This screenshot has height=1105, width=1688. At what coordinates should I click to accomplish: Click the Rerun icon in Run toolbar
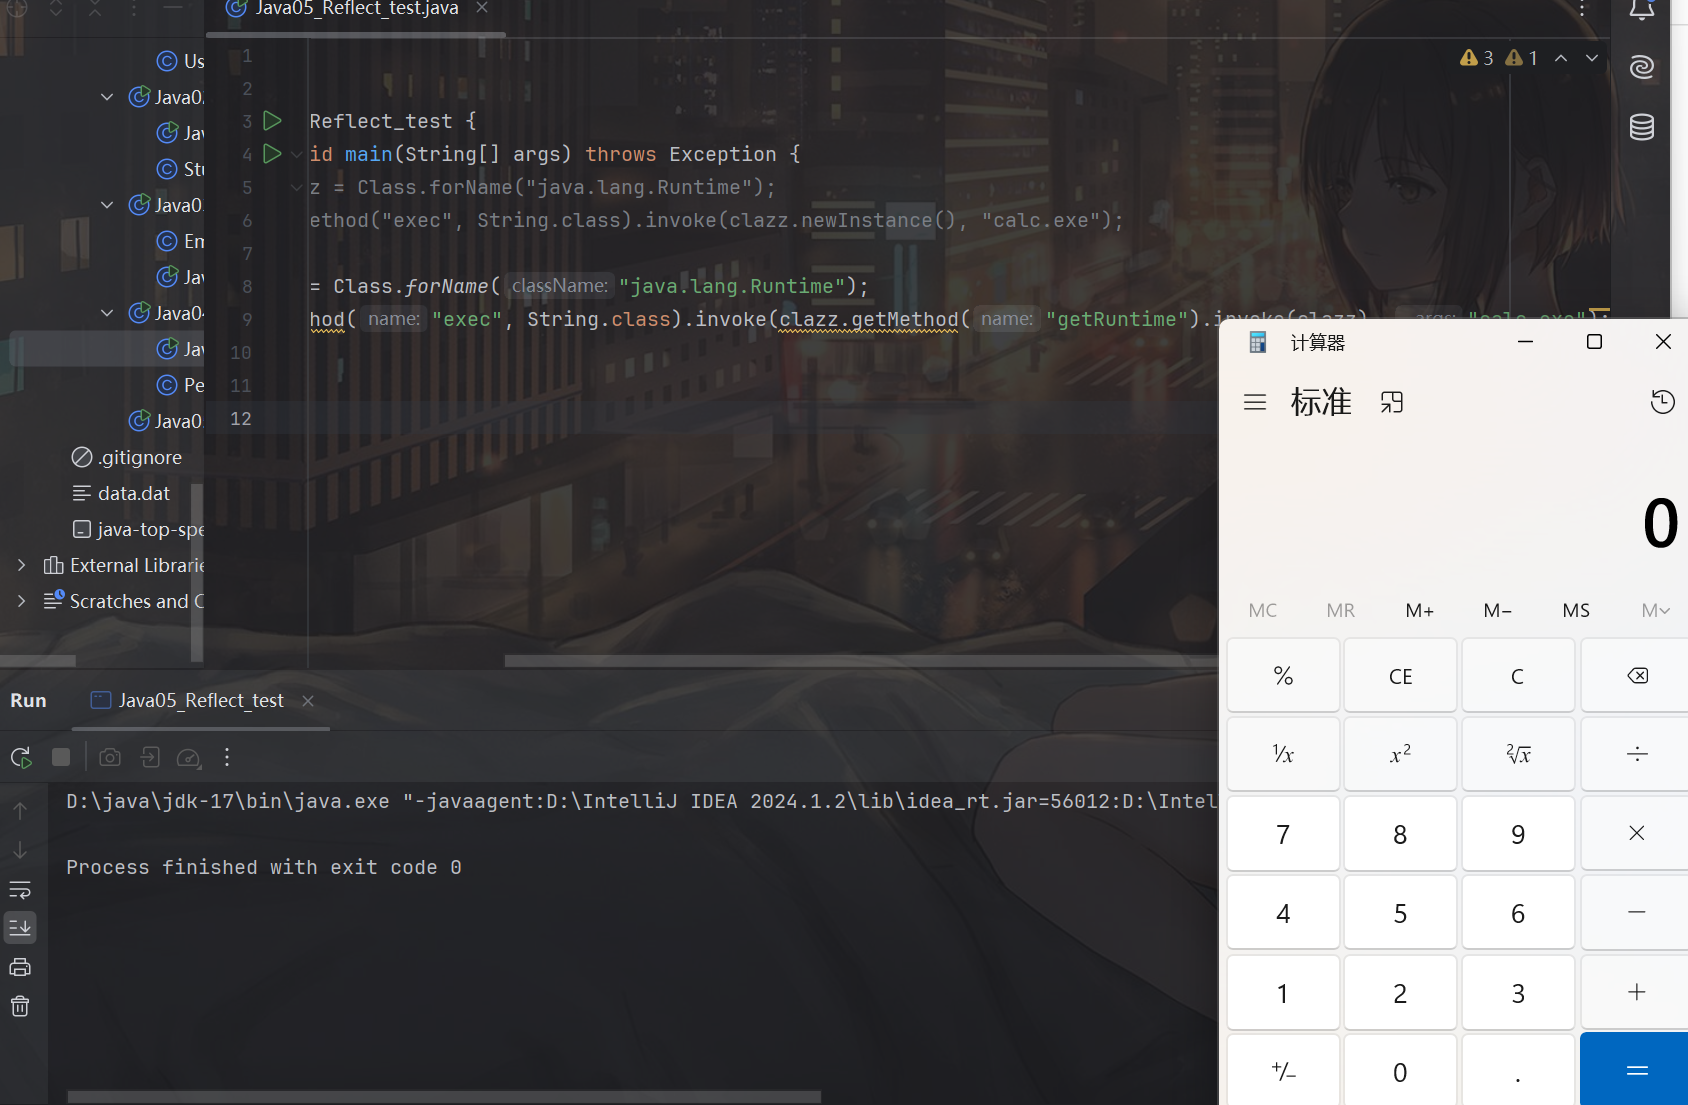point(21,758)
